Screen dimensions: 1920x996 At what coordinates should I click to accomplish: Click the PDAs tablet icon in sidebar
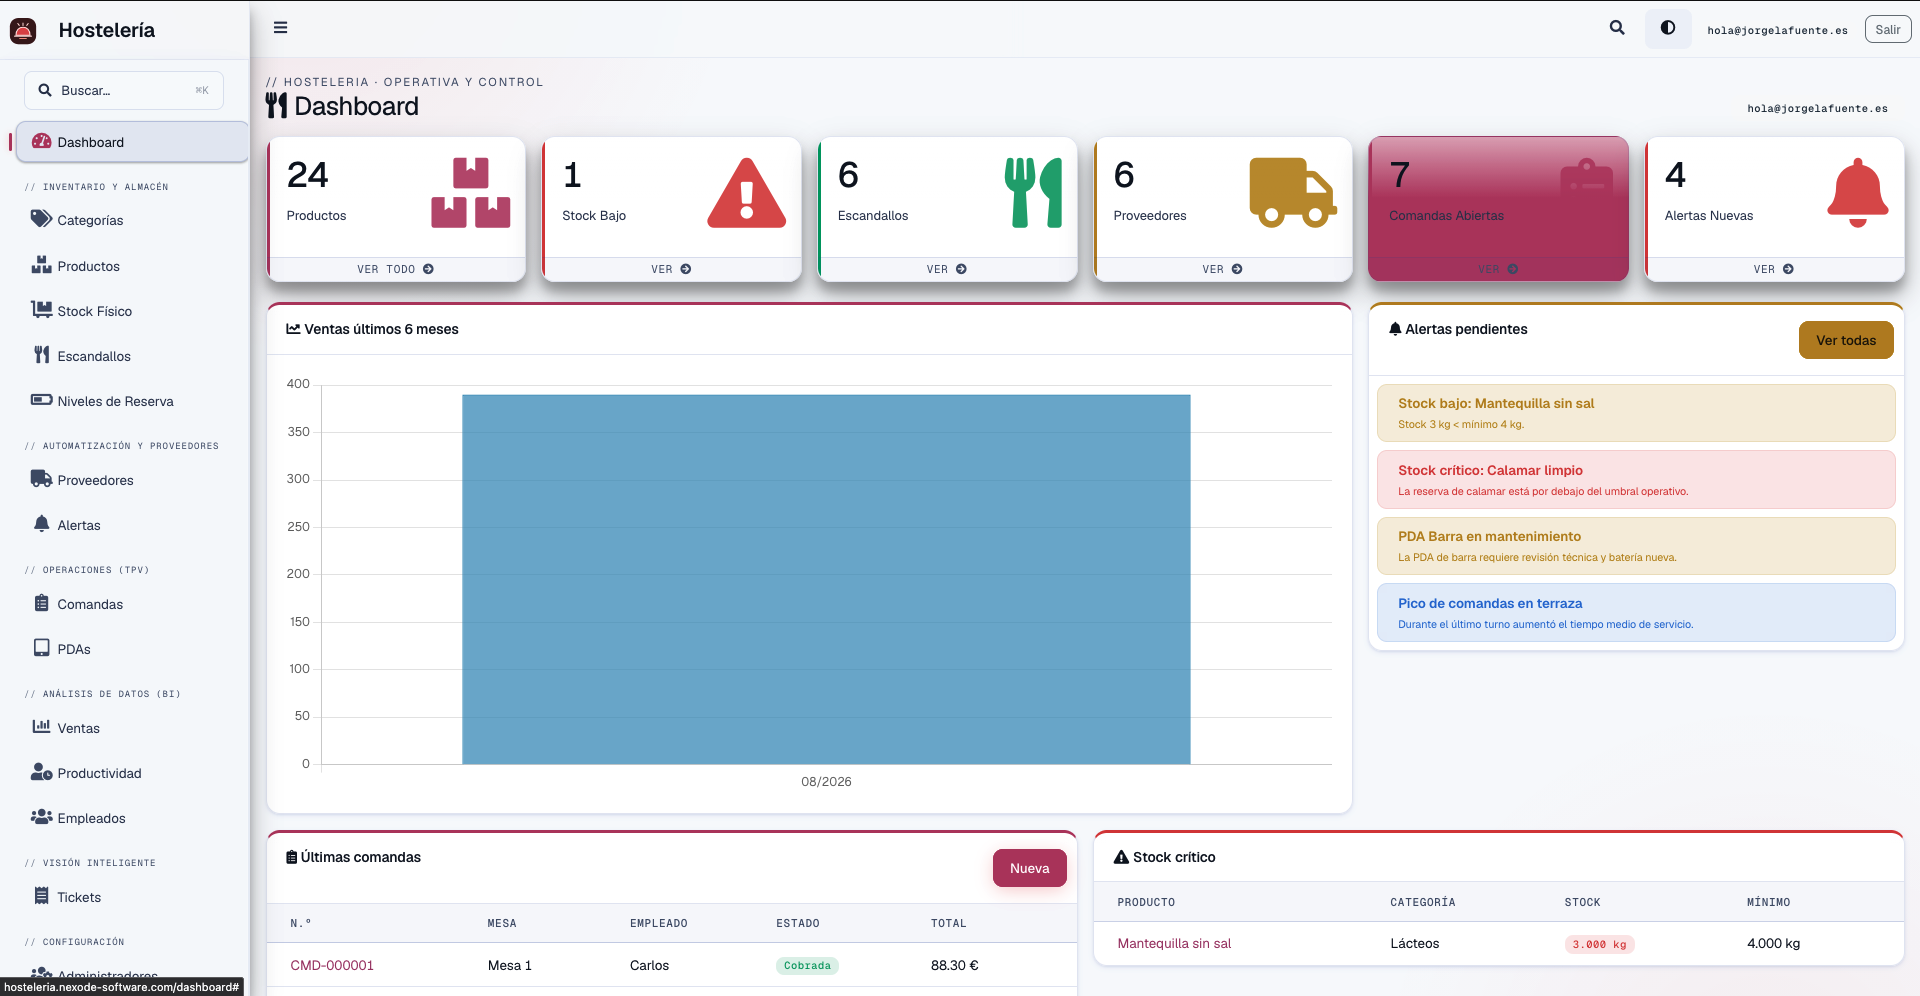click(x=41, y=648)
